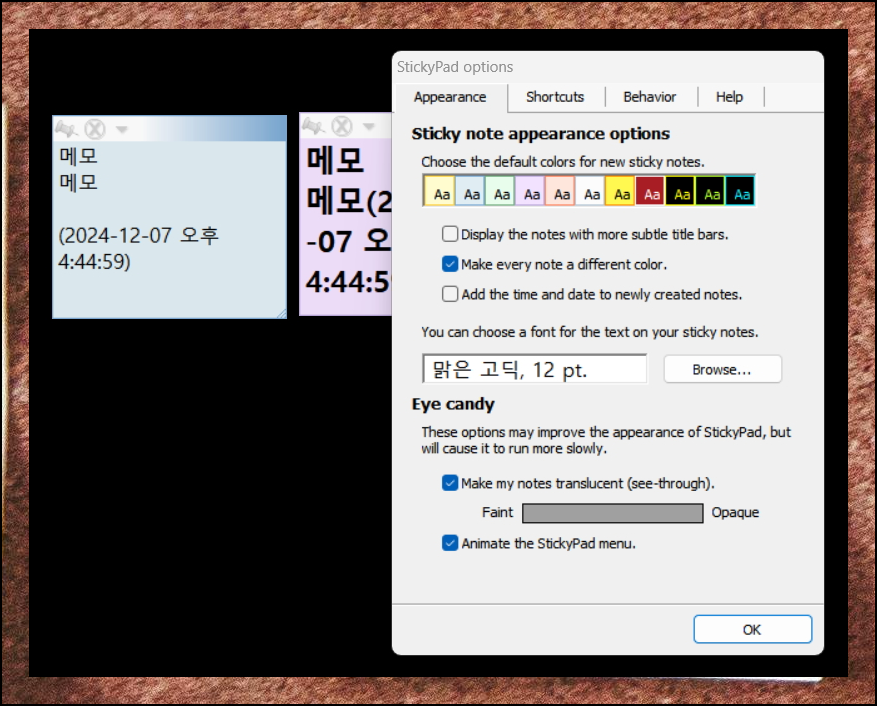Uncheck Animate the StickyPad menu

[450, 543]
